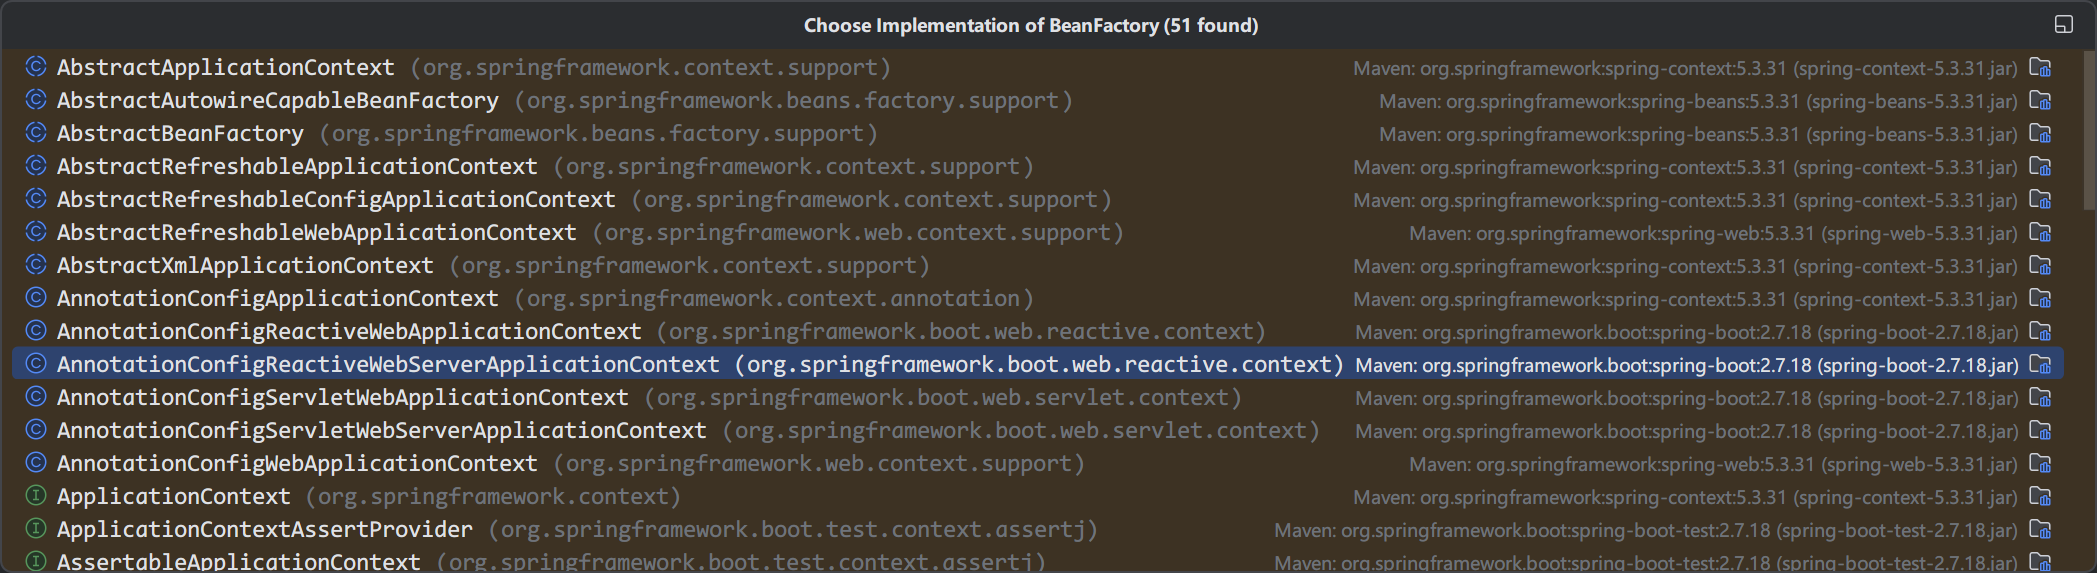Screen dimensions: 2097x573
Task: Open AnnotationConfigServletWebServerApplicationContext class
Action: pyautogui.click(x=381, y=431)
